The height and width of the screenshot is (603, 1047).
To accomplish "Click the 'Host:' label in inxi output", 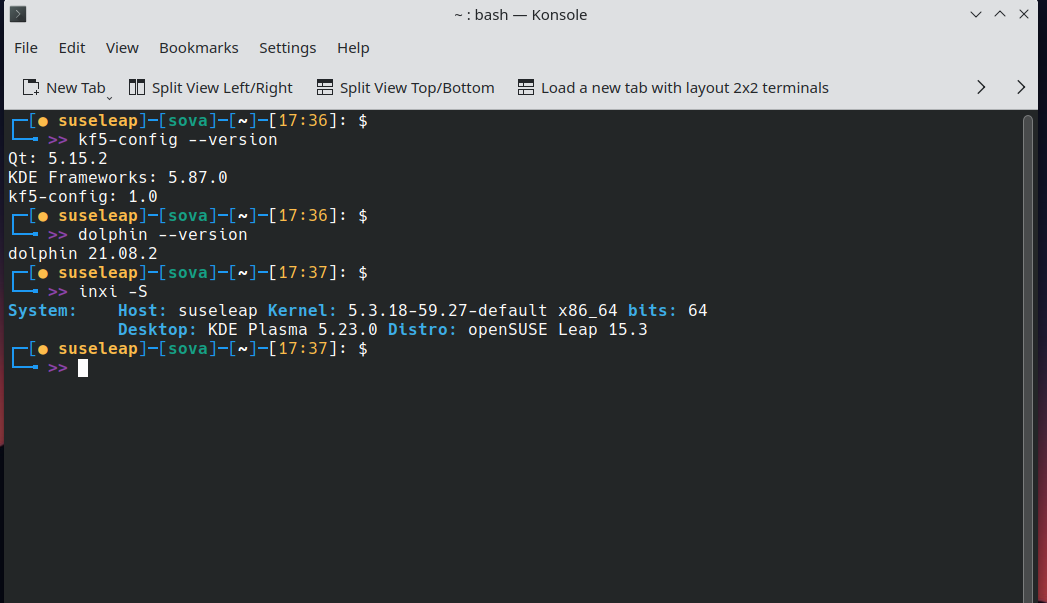I will [x=143, y=311].
